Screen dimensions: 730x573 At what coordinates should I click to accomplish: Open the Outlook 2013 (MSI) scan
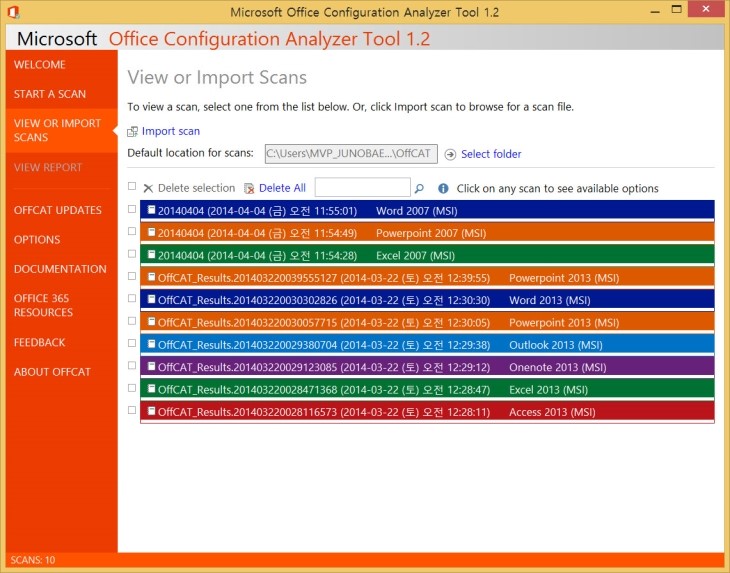427,345
